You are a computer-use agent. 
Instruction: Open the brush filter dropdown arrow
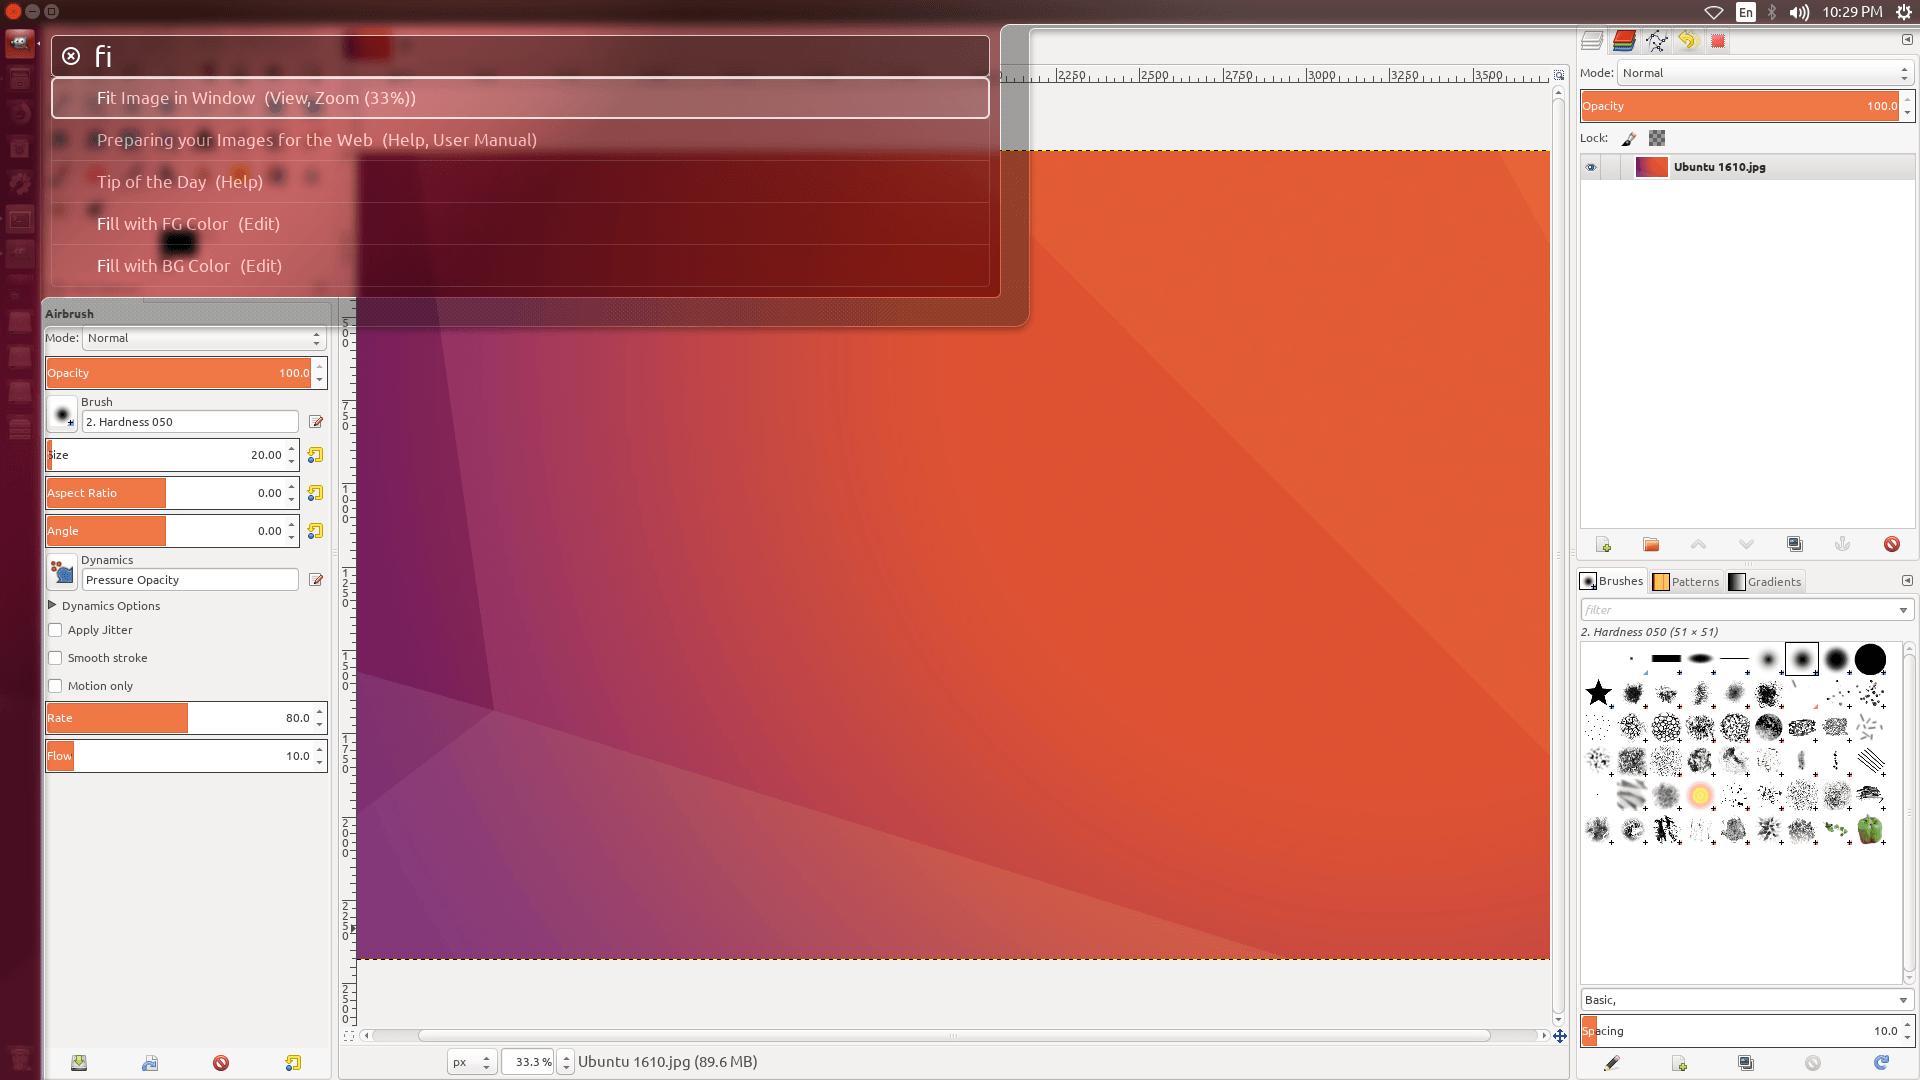[x=1903, y=610]
